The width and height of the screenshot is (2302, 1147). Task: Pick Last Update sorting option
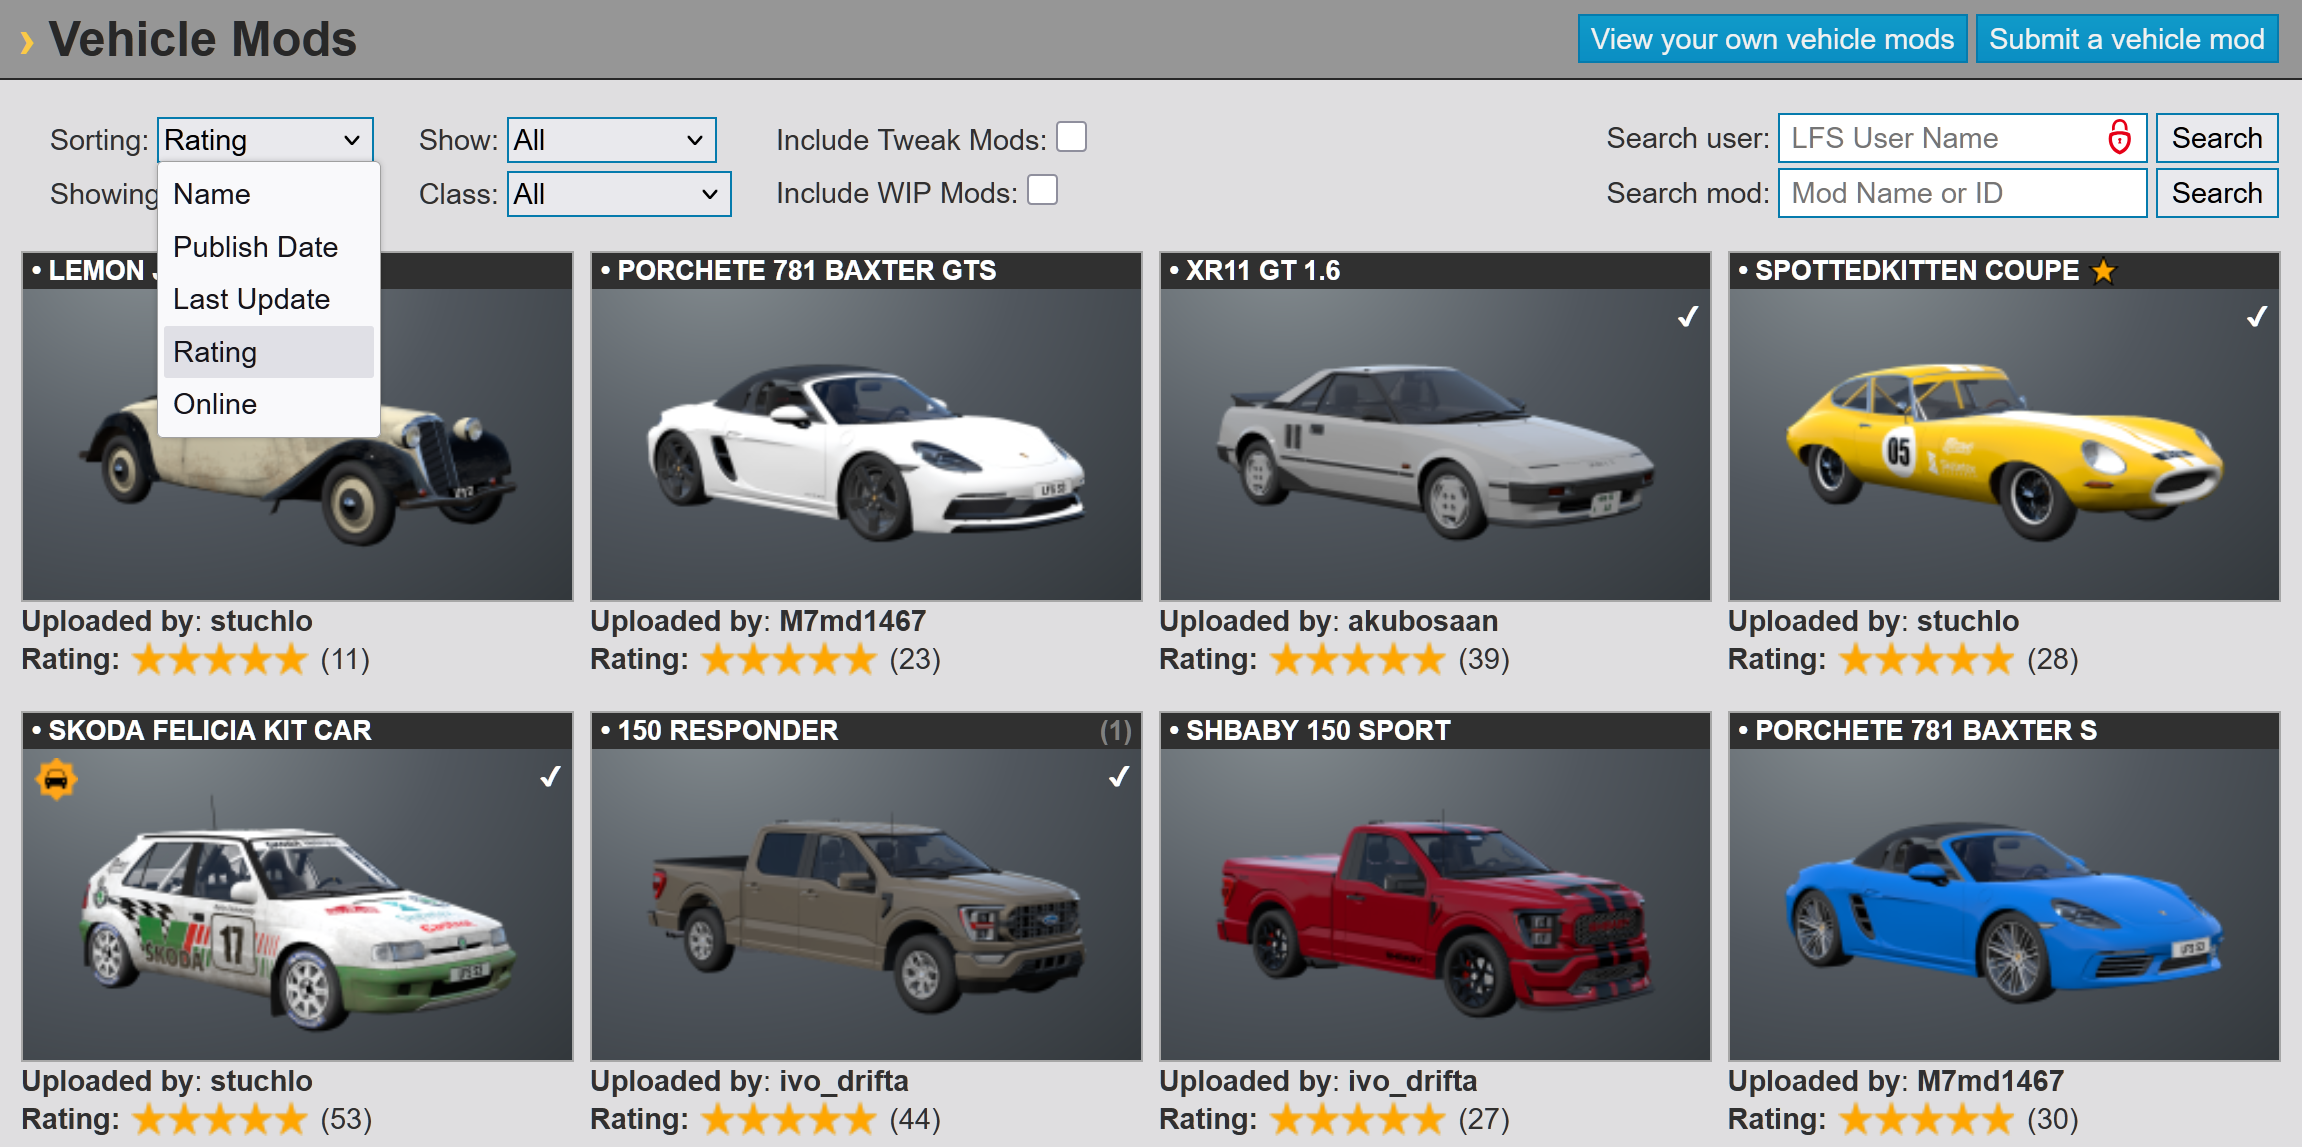(251, 299)
